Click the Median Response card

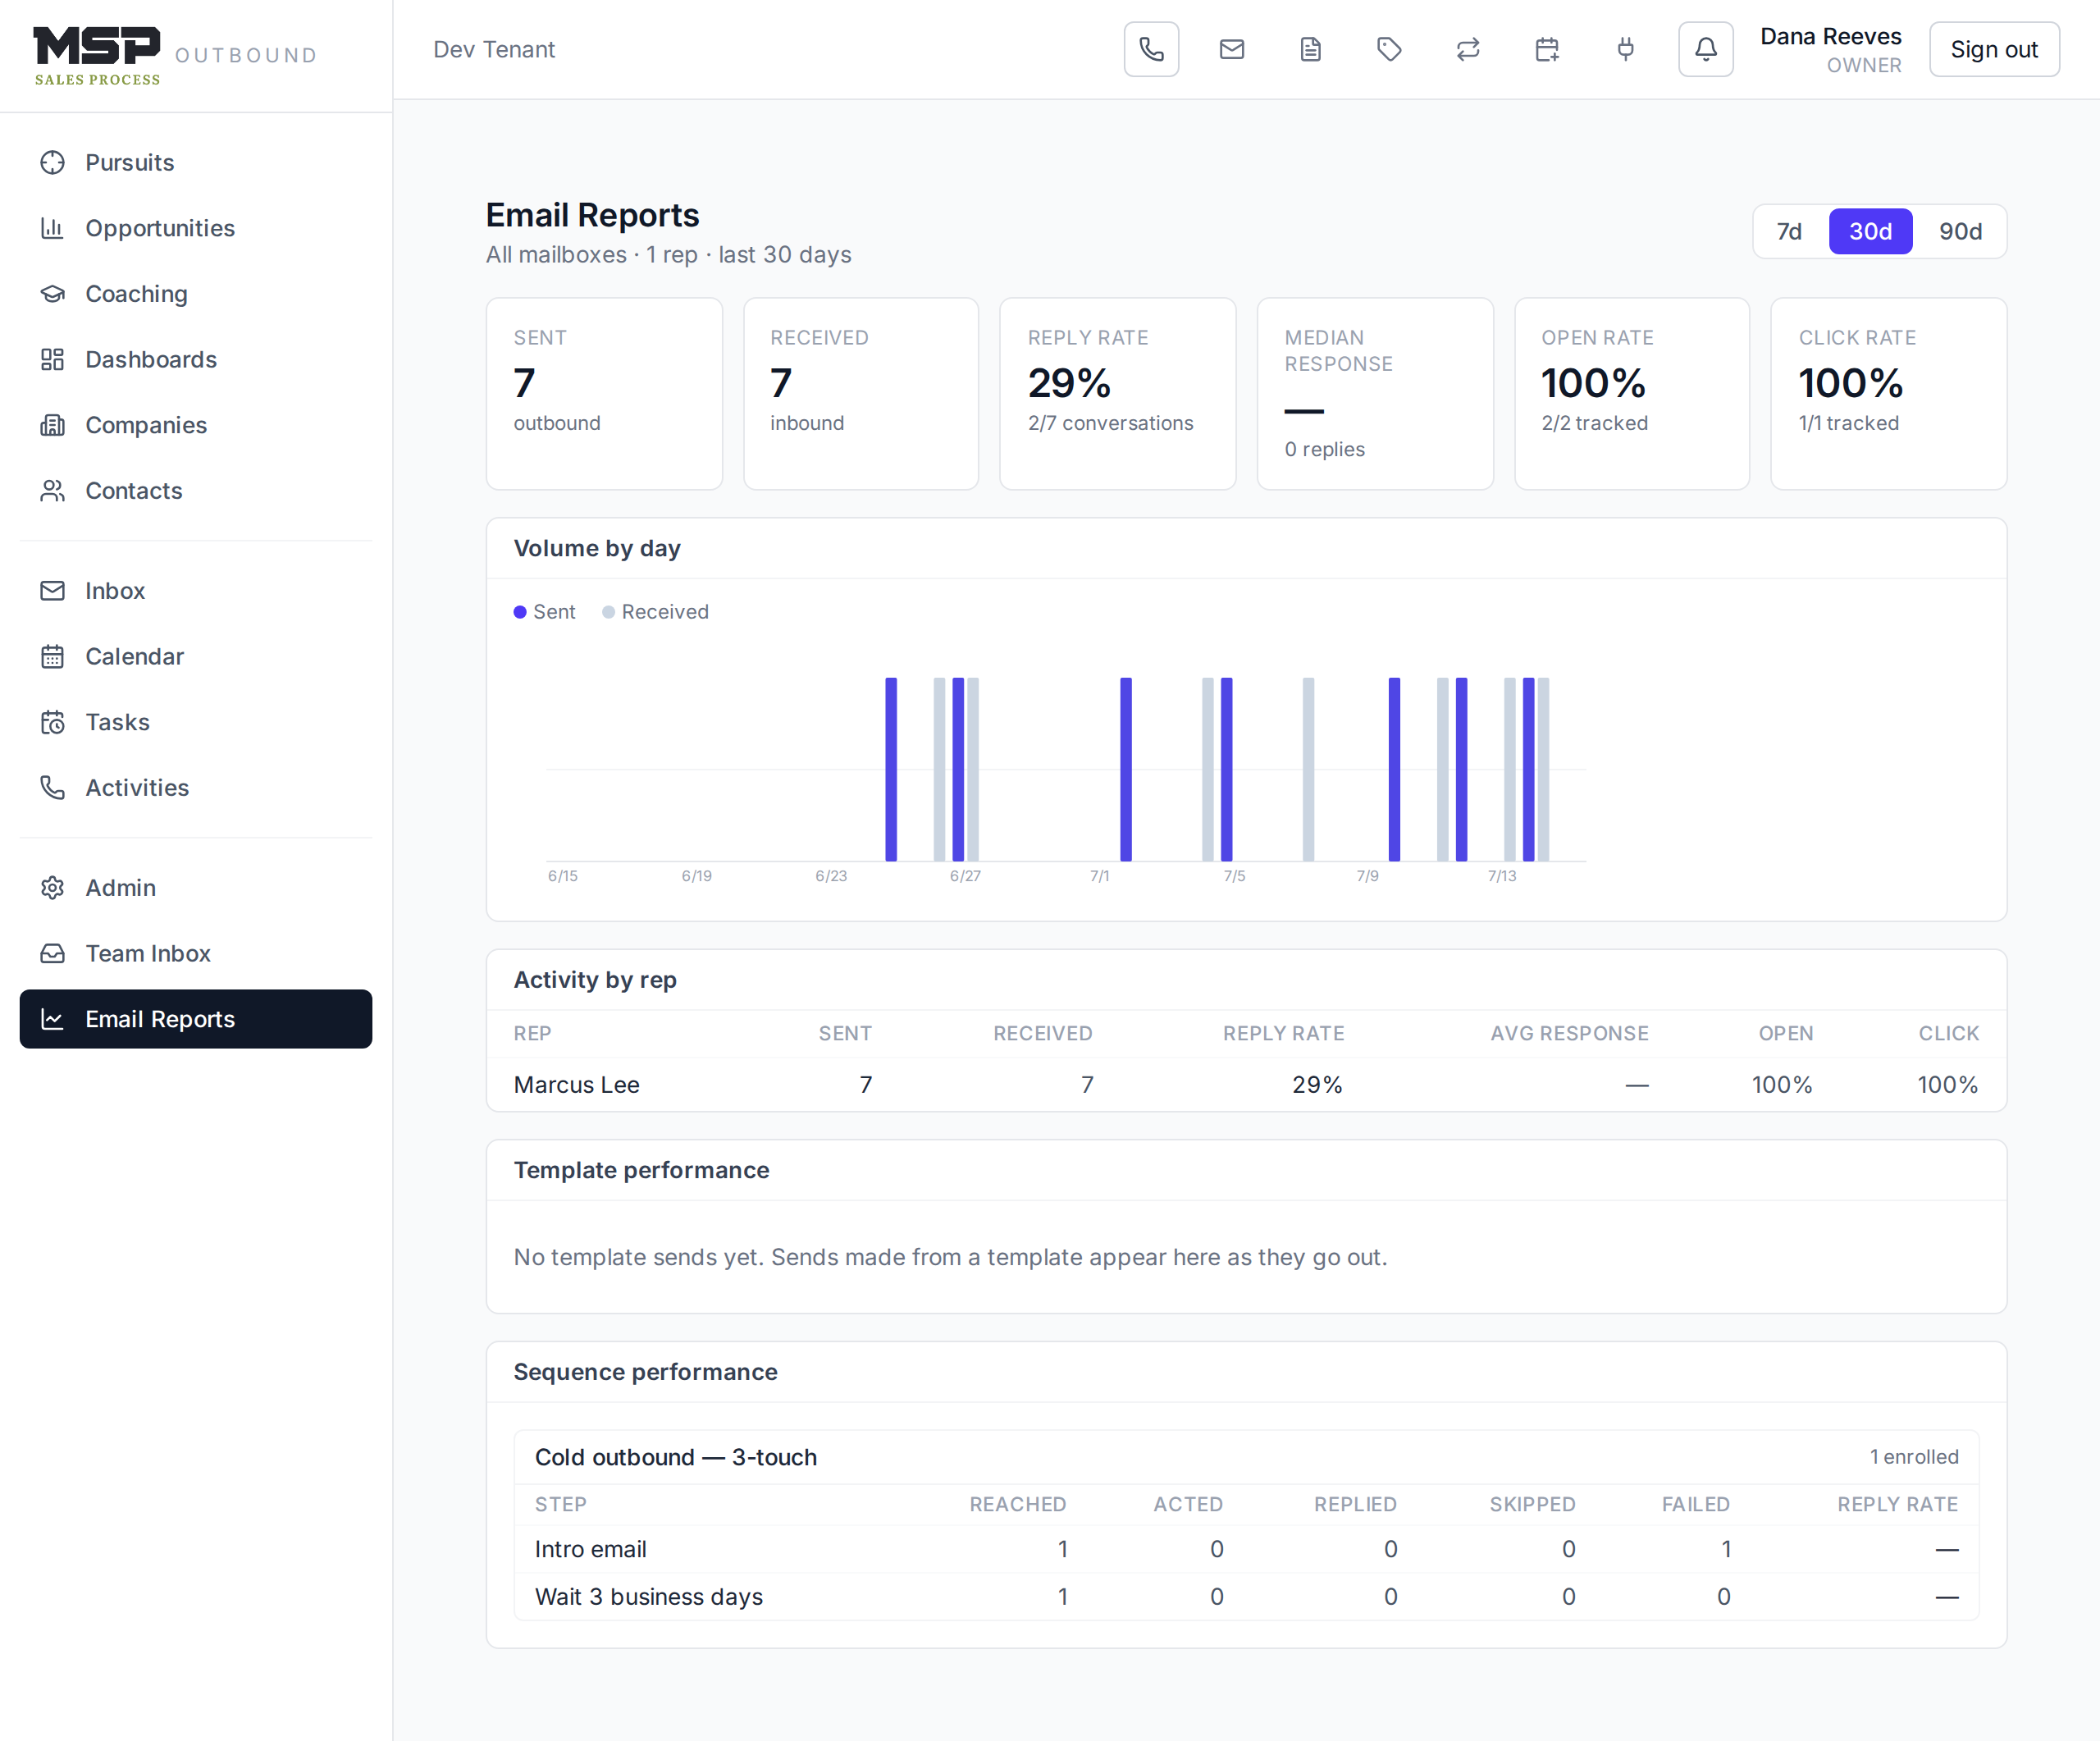(1375, 393)
